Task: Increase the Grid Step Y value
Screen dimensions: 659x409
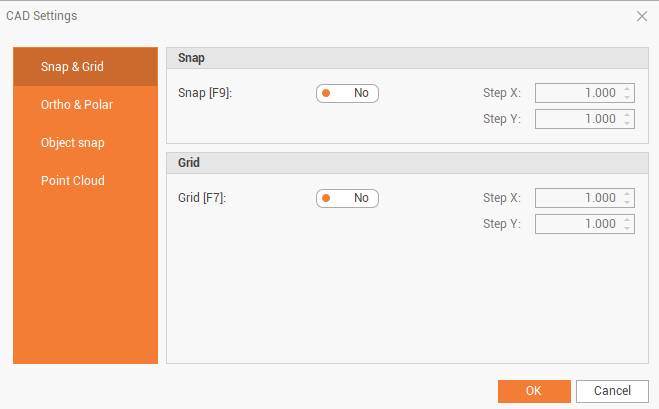Action: pos(627,220)
